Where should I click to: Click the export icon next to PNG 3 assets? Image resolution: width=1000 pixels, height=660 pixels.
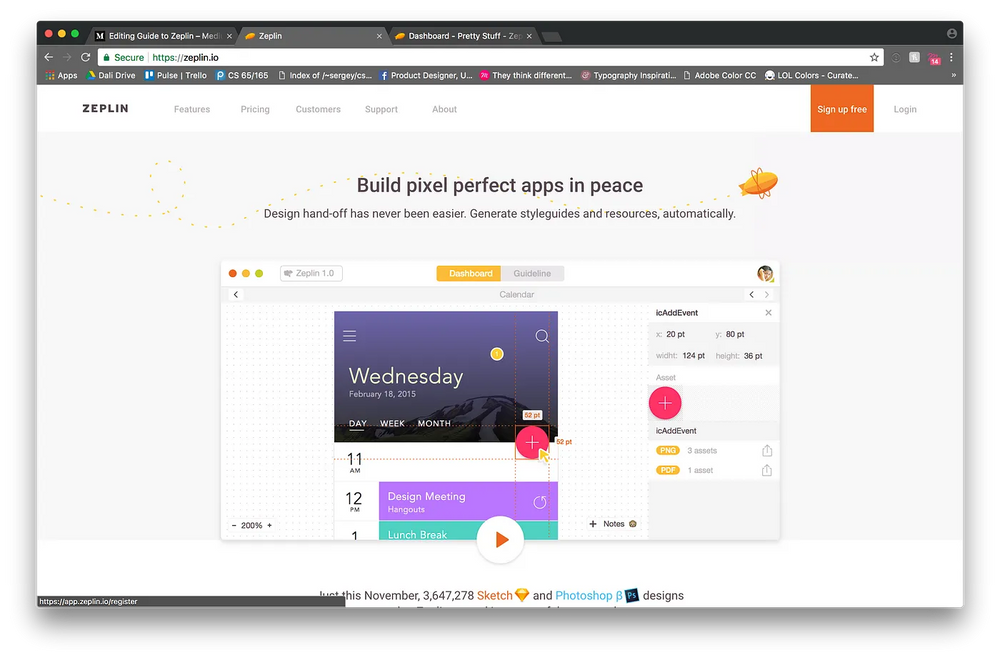click(x=767, y=450)
